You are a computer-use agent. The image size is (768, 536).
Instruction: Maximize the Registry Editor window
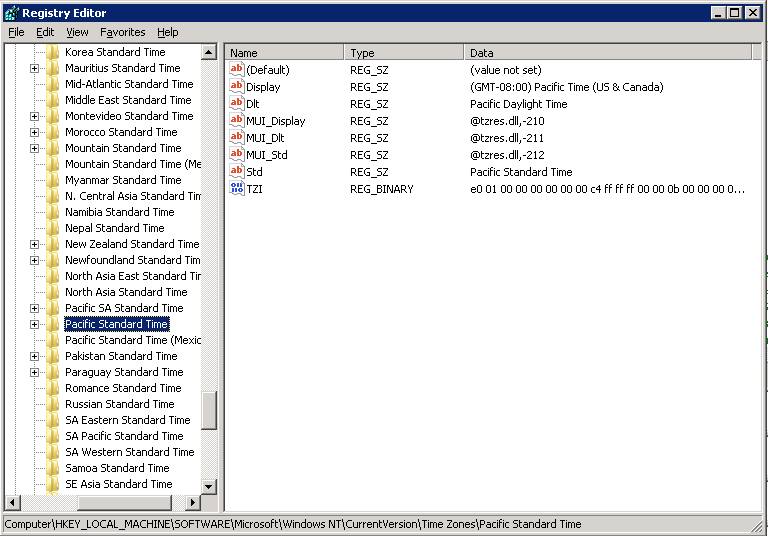coord(735,13)
